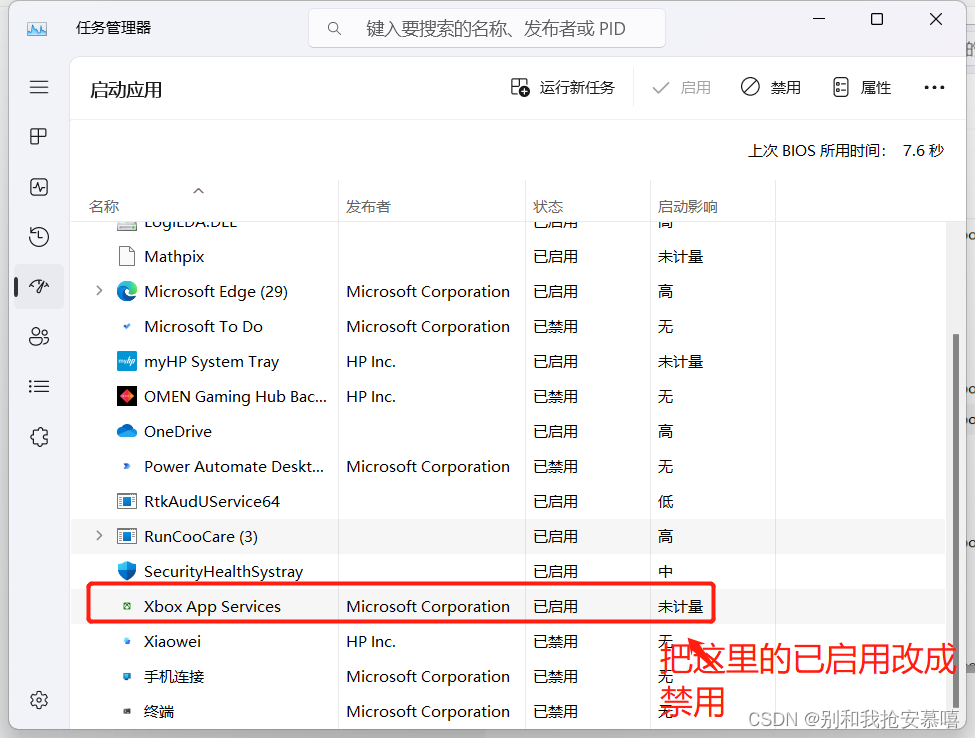Expand the Microsoft Edge (29) group
The image size is (975, 738).
coord(99,291)
